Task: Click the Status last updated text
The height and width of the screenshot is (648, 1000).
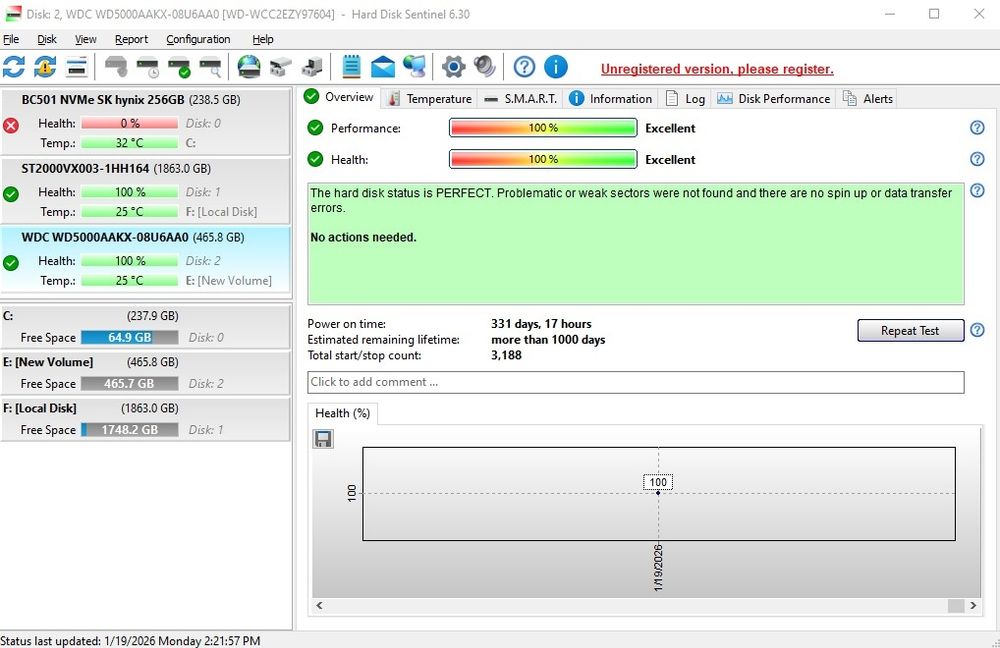Action: (130, 640)
